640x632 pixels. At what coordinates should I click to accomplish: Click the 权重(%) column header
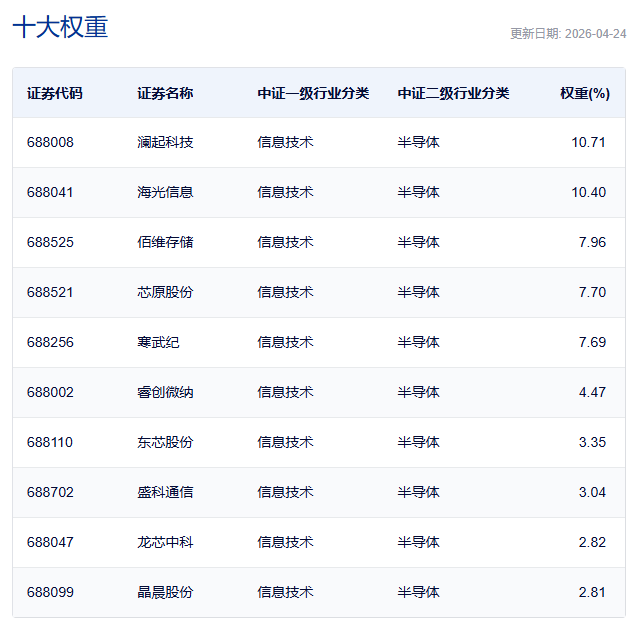584,93
